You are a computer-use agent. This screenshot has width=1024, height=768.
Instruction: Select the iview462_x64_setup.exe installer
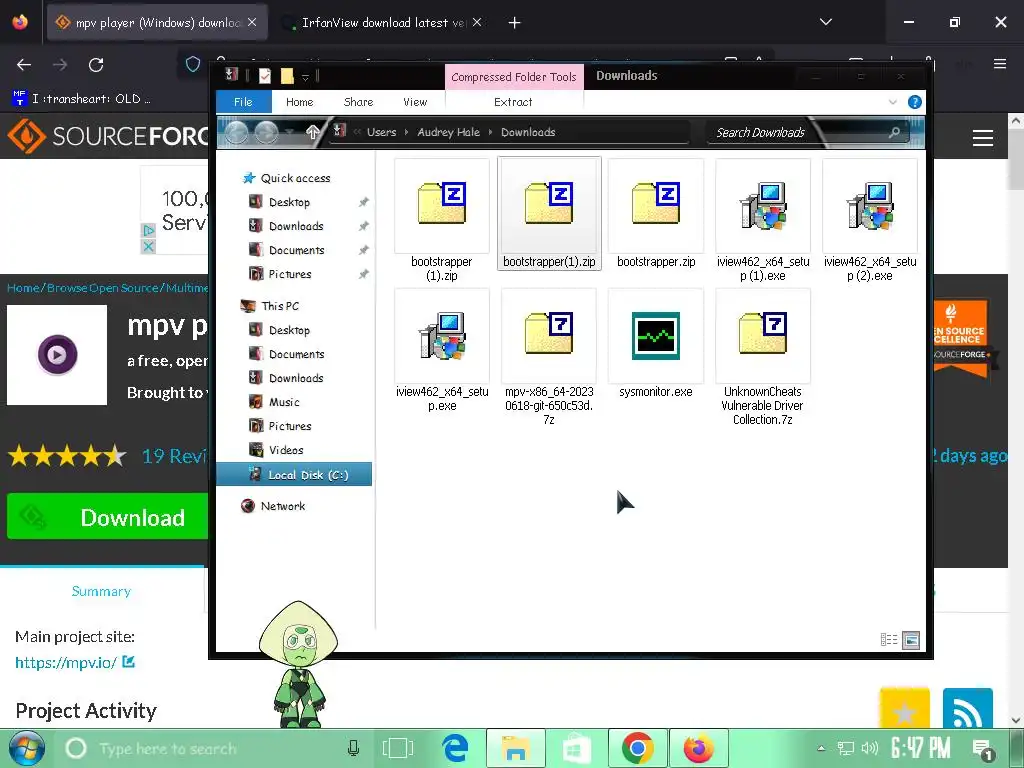pyautogui.click(x=441, y=351)
